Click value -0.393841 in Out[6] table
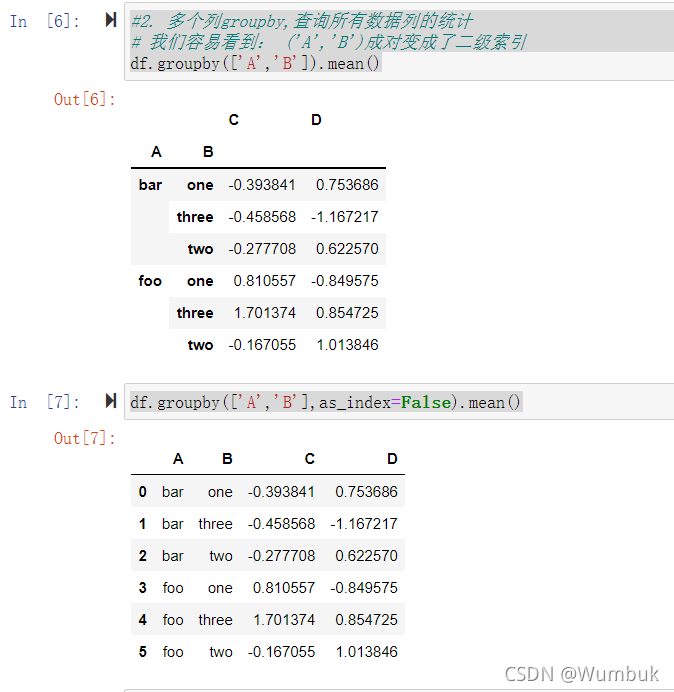 262,184
